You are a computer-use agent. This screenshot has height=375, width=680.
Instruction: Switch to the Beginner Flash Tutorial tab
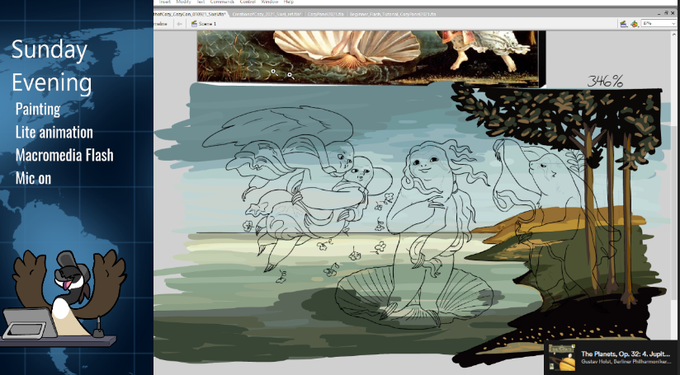392,14
